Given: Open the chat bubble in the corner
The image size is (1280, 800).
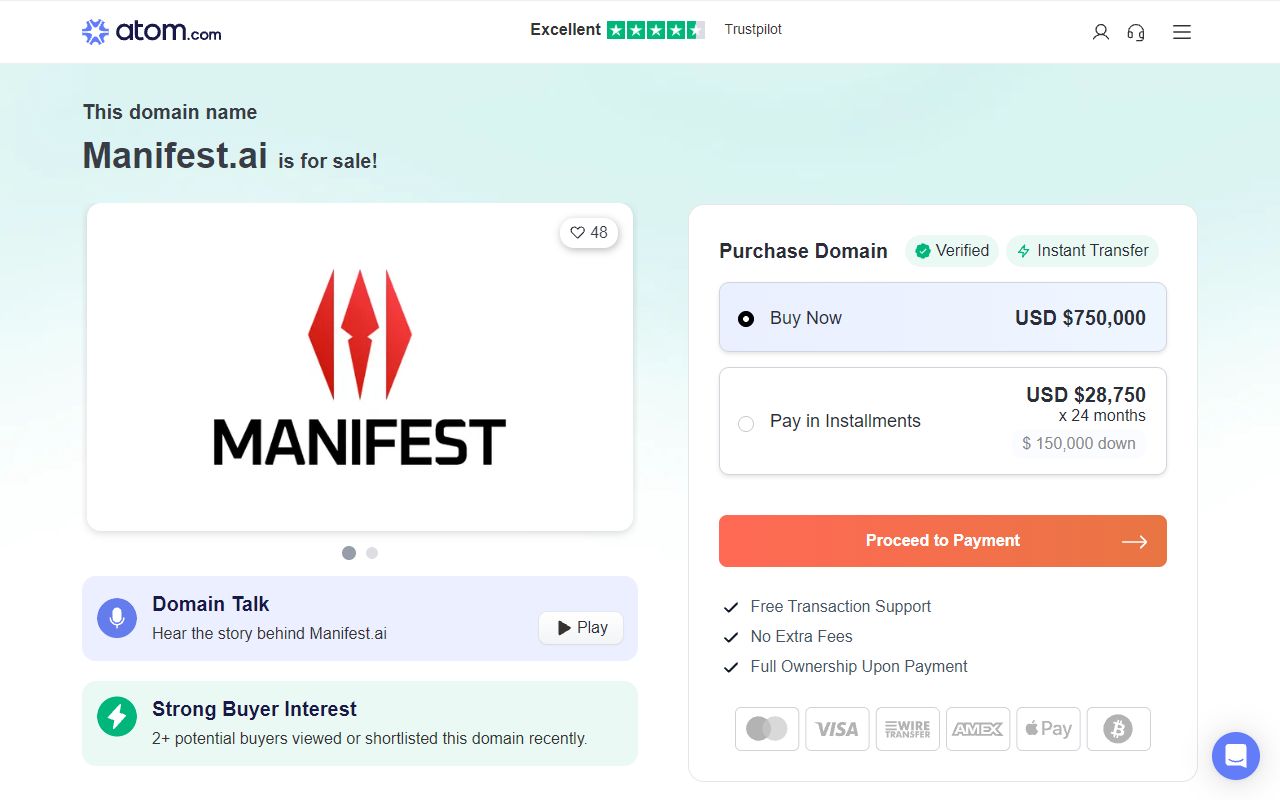Looking at the screenshot, I should 1236,756.
